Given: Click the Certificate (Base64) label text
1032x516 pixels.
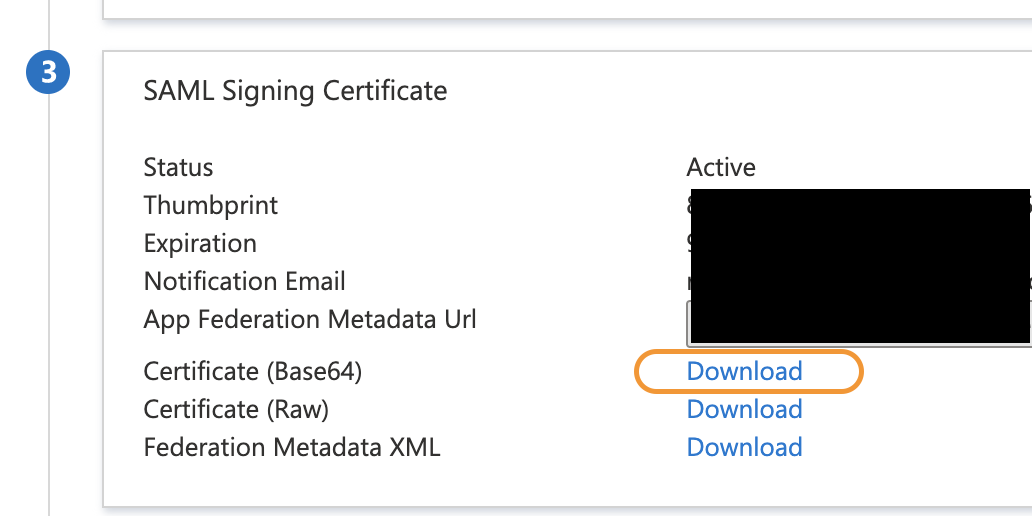Looking at the screenshot, I should click(253, 371).
